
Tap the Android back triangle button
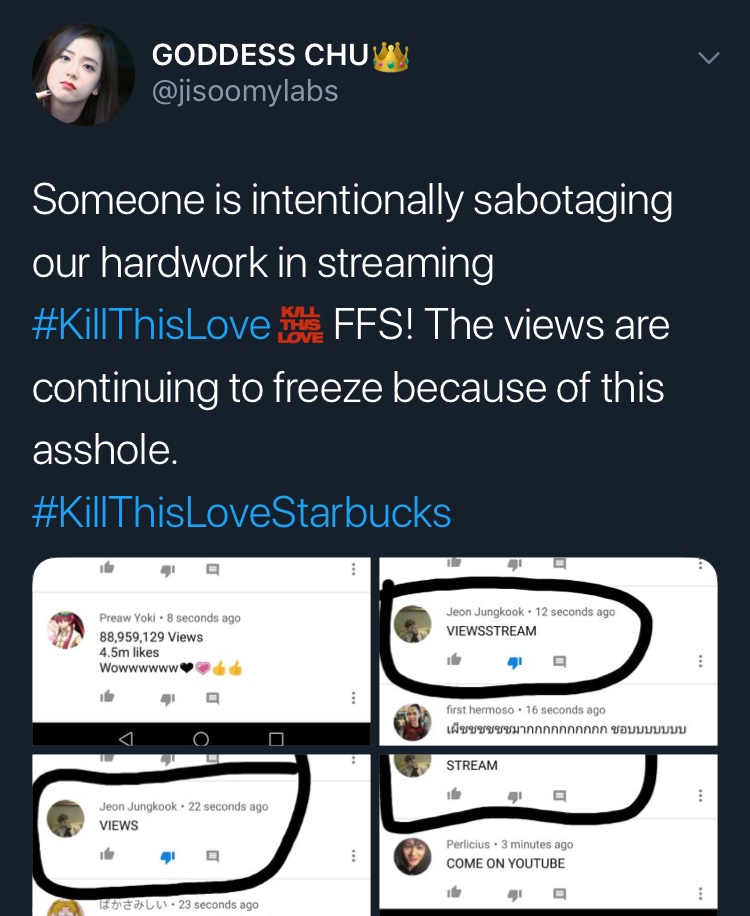[x=125, y=739]
